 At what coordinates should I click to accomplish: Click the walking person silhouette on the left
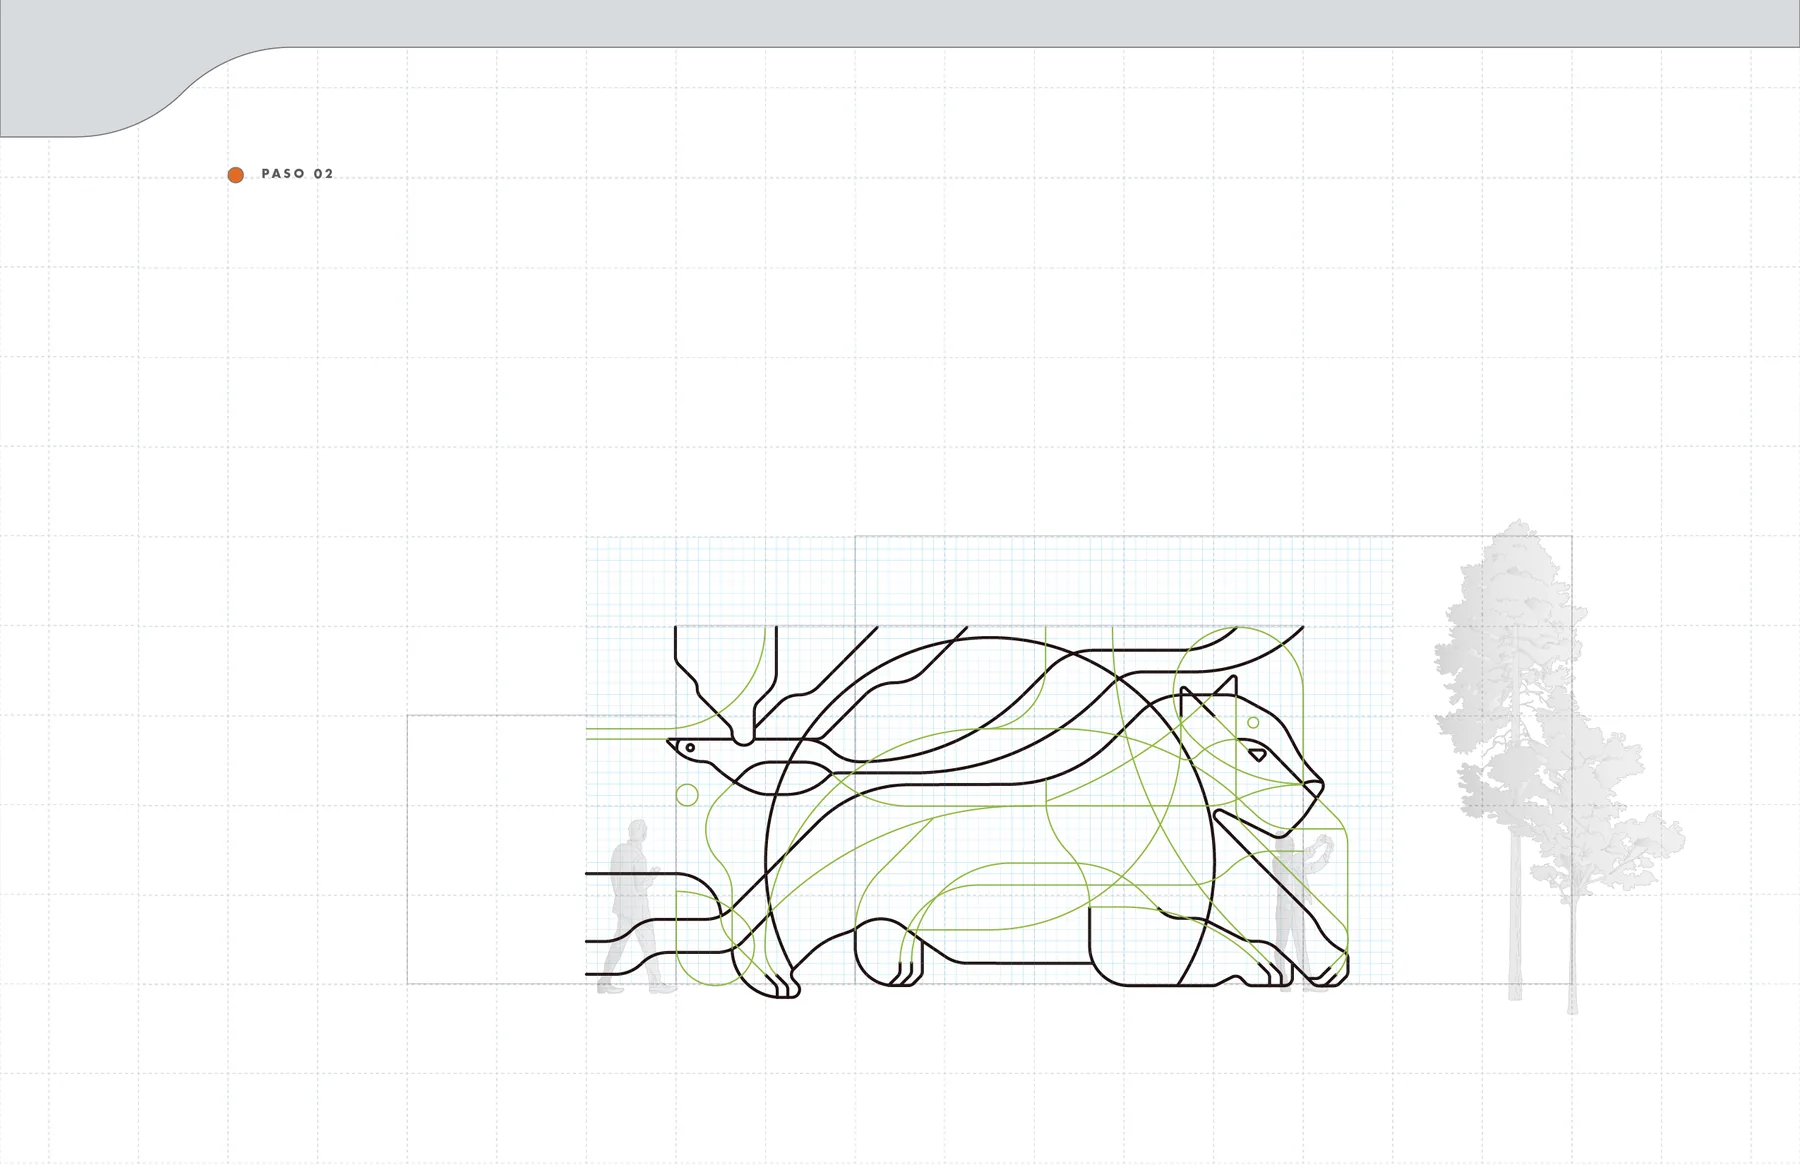click(635, 906)
